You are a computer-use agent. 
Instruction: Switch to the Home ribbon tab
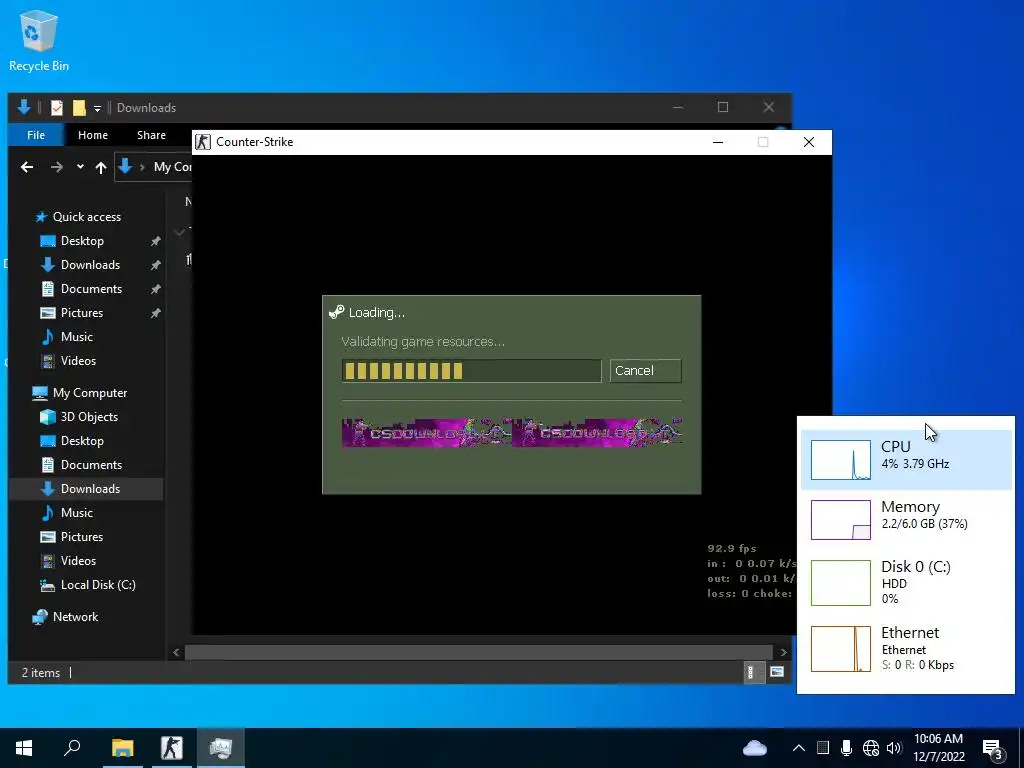(x=93, y=135)
